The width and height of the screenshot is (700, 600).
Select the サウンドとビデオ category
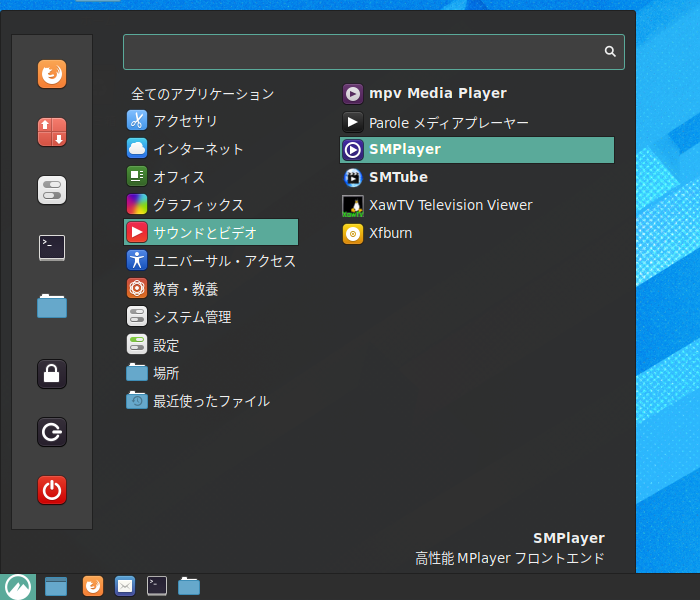[x=211, y=233]
